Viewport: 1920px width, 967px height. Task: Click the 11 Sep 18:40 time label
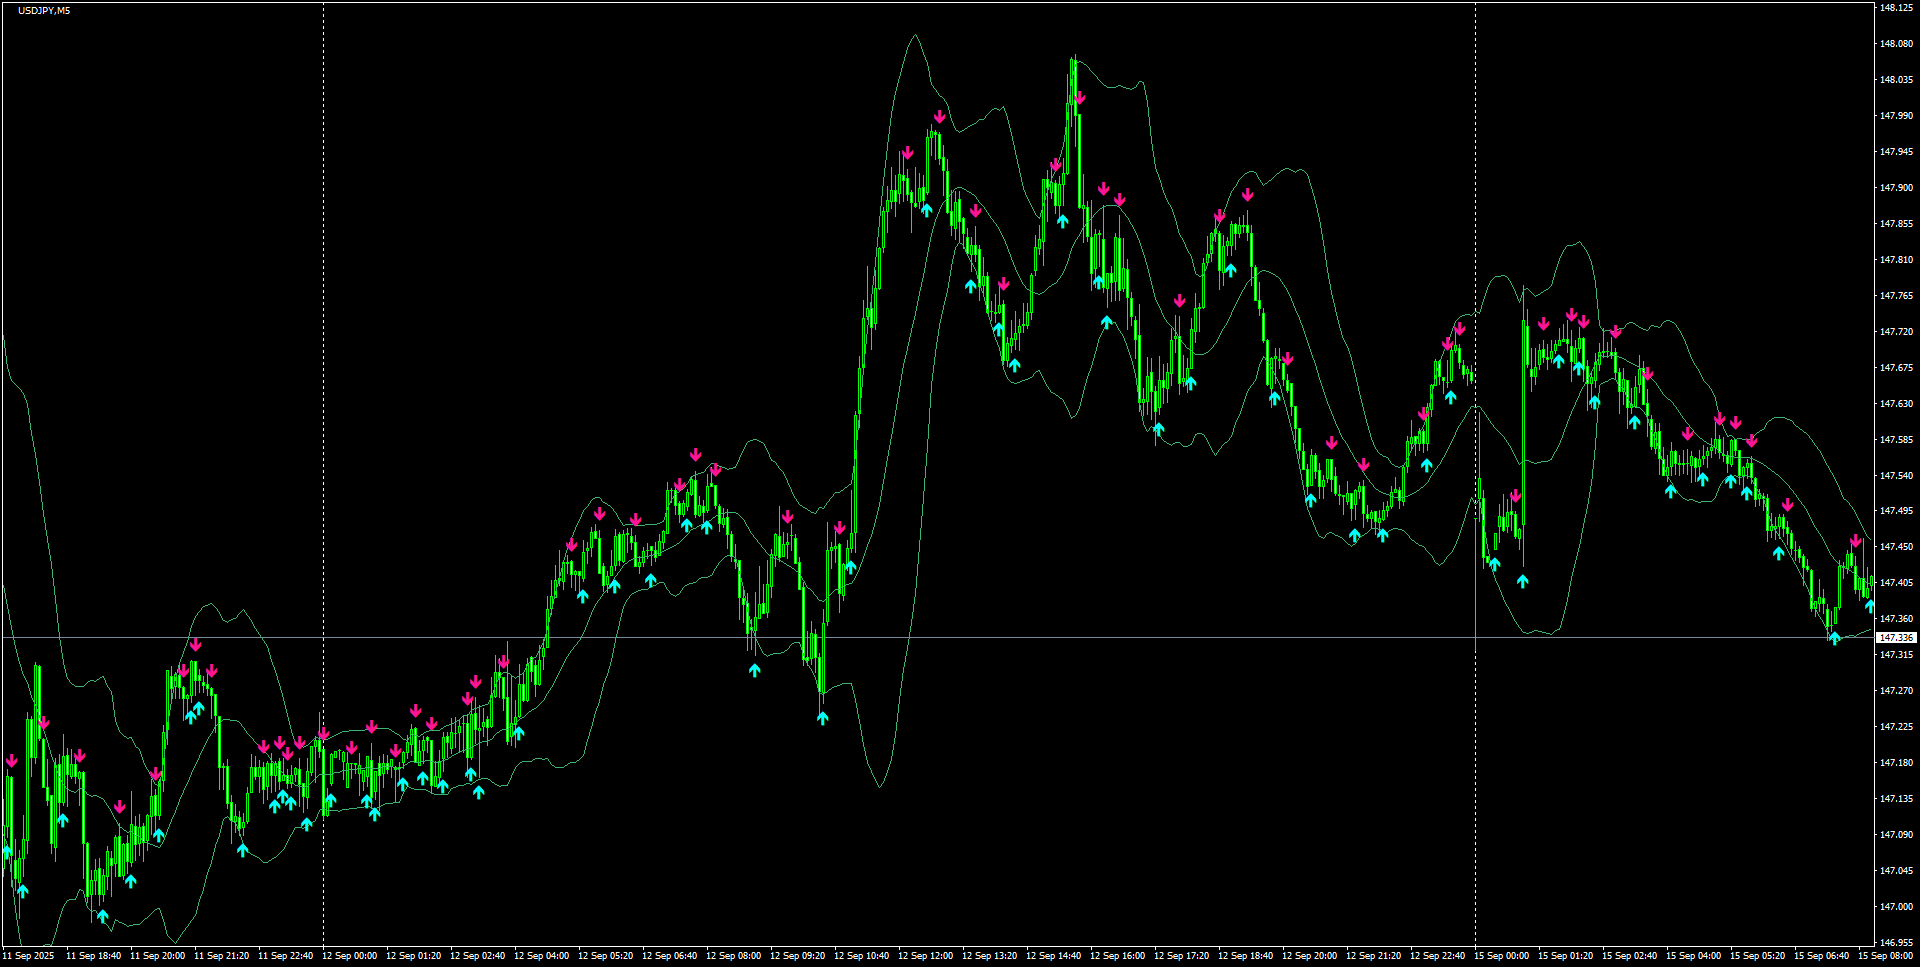[x=93, y=956]
